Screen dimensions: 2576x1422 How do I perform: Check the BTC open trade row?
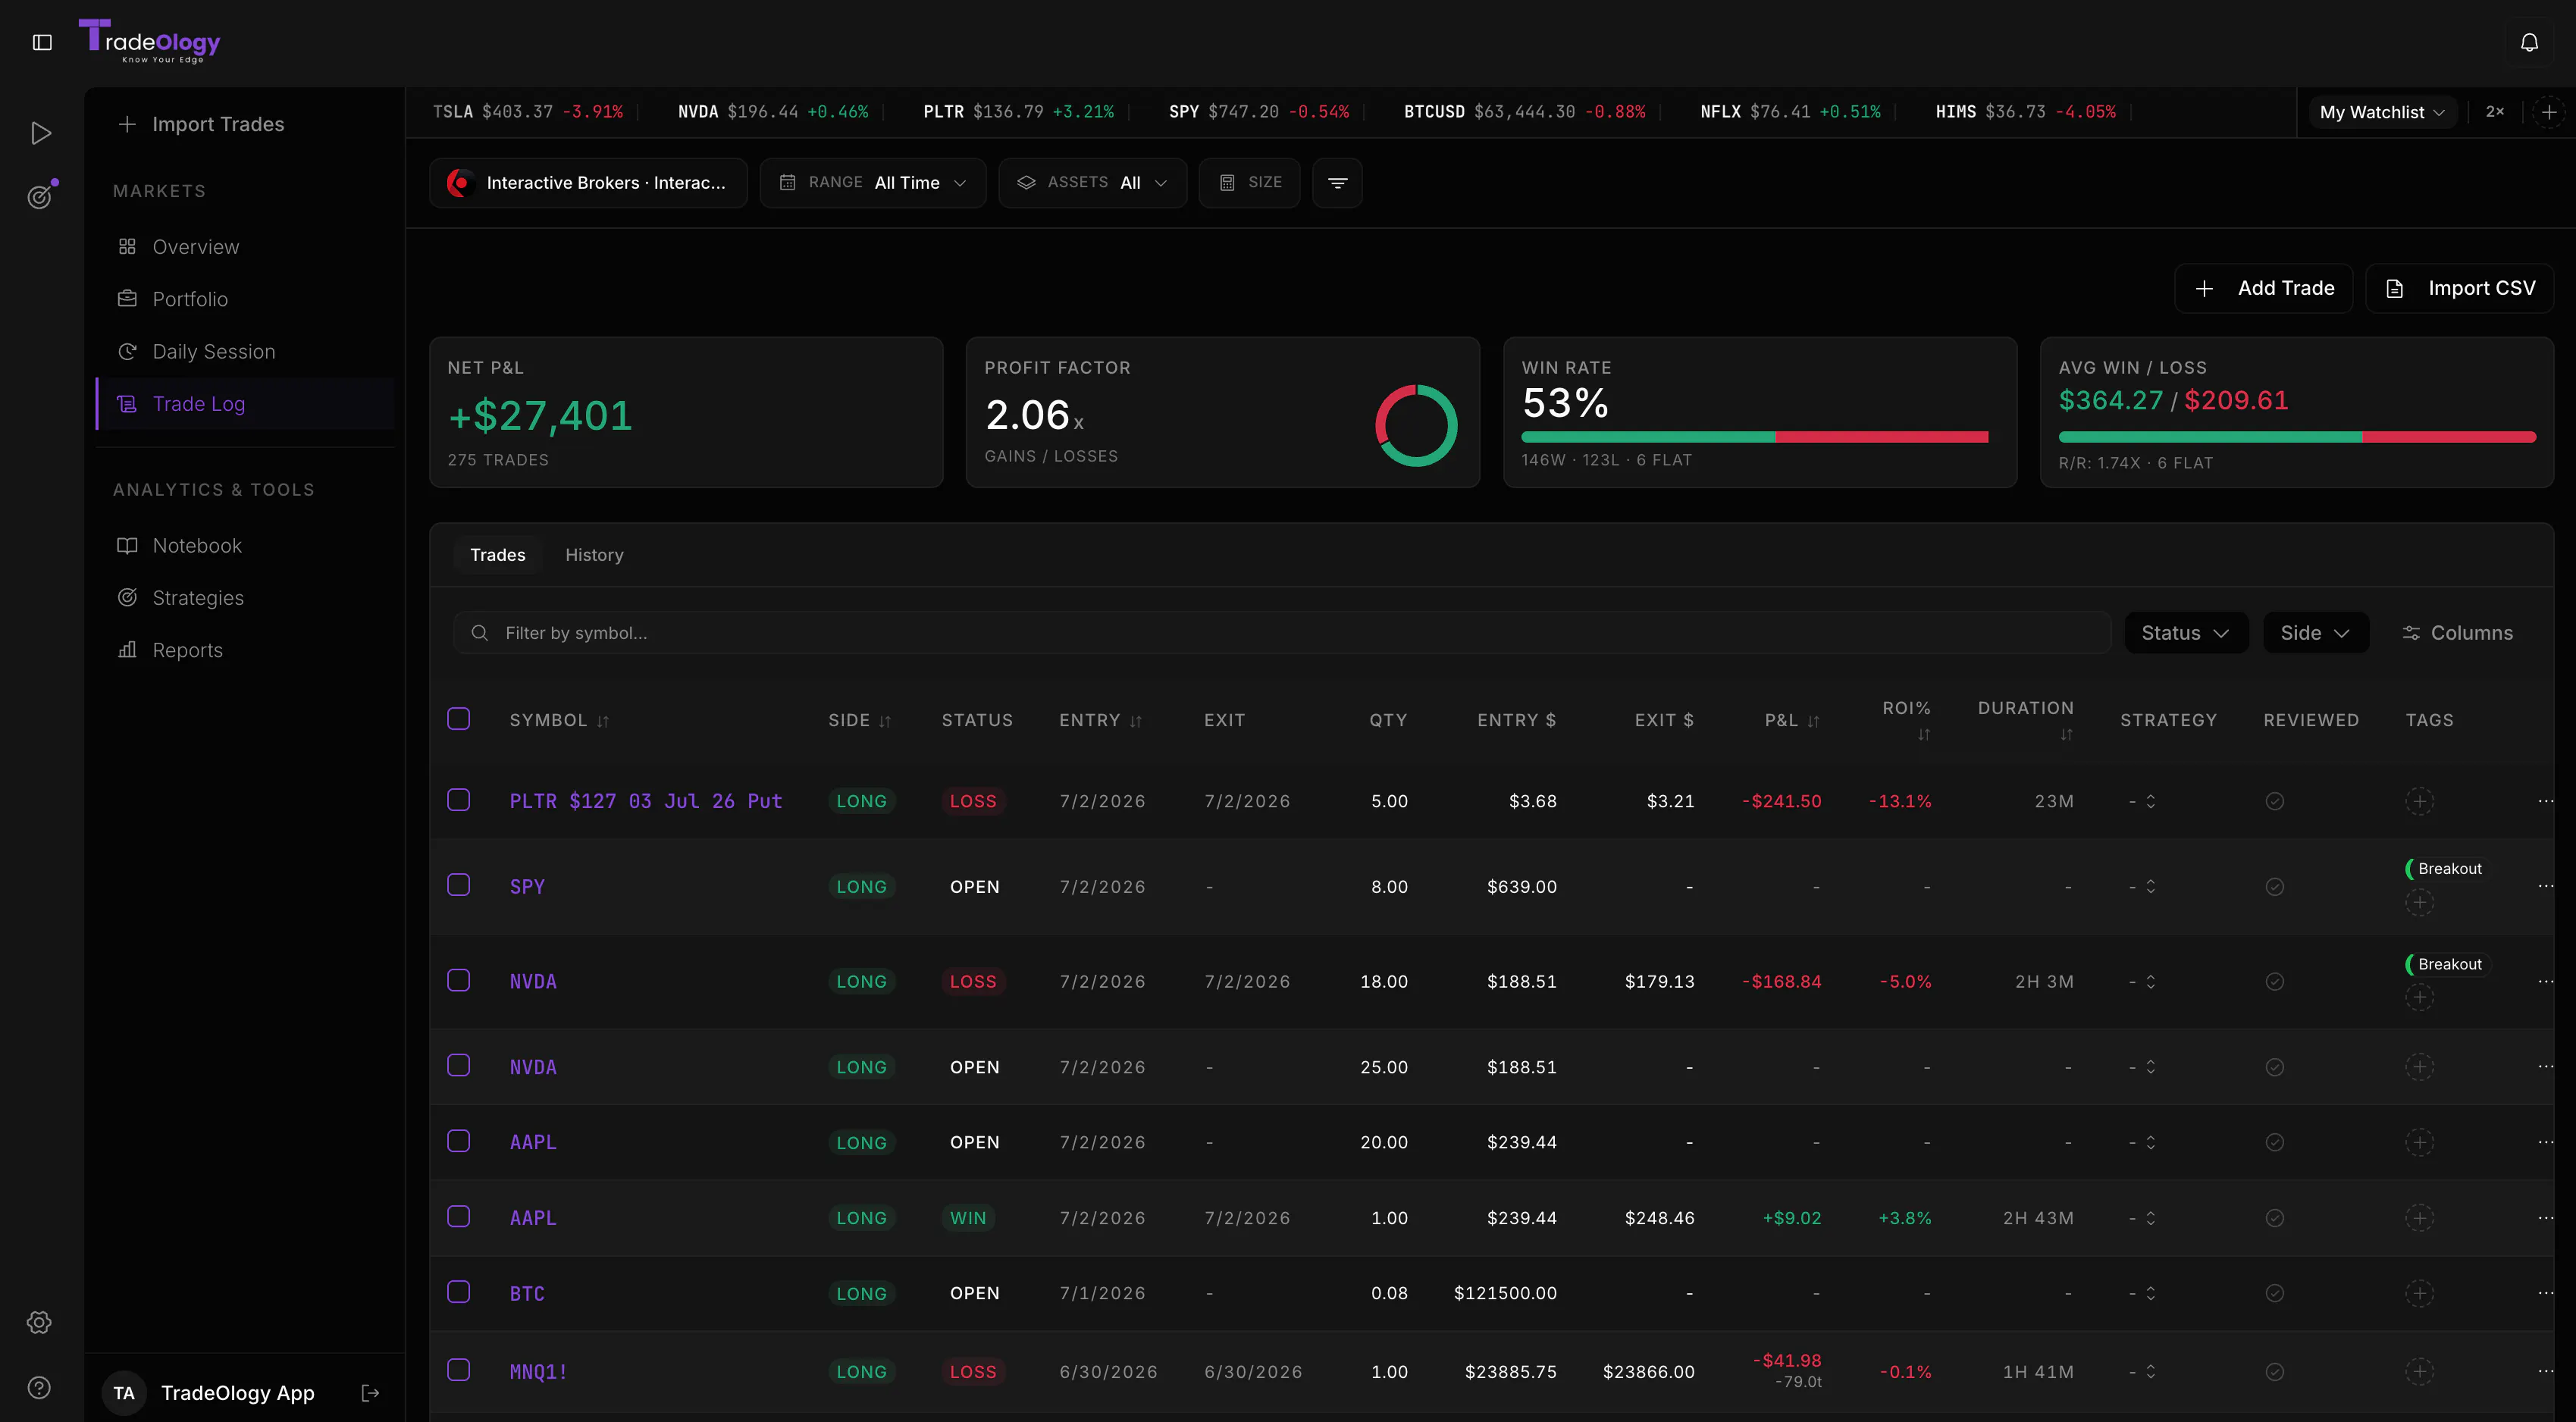point(458,1292)
